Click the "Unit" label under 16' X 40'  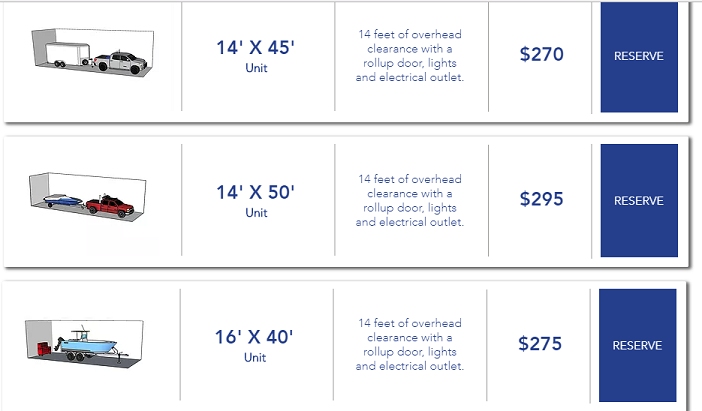click(256, 358)
